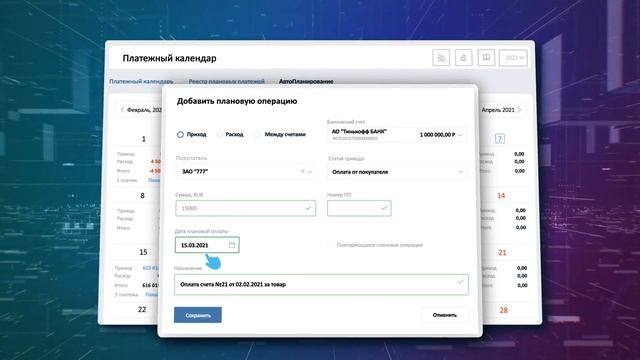Screen dimensions: 640x360
Task: Go to previous month arrow beside Февраль
Action: [122, 109]
